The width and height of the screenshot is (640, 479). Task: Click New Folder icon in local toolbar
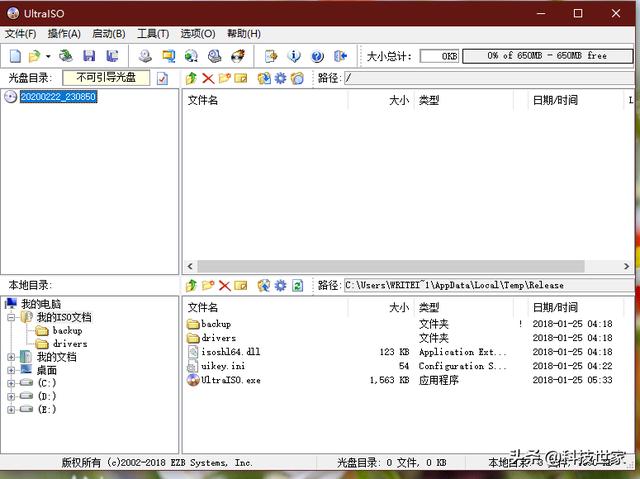click(x=208, y=285)
